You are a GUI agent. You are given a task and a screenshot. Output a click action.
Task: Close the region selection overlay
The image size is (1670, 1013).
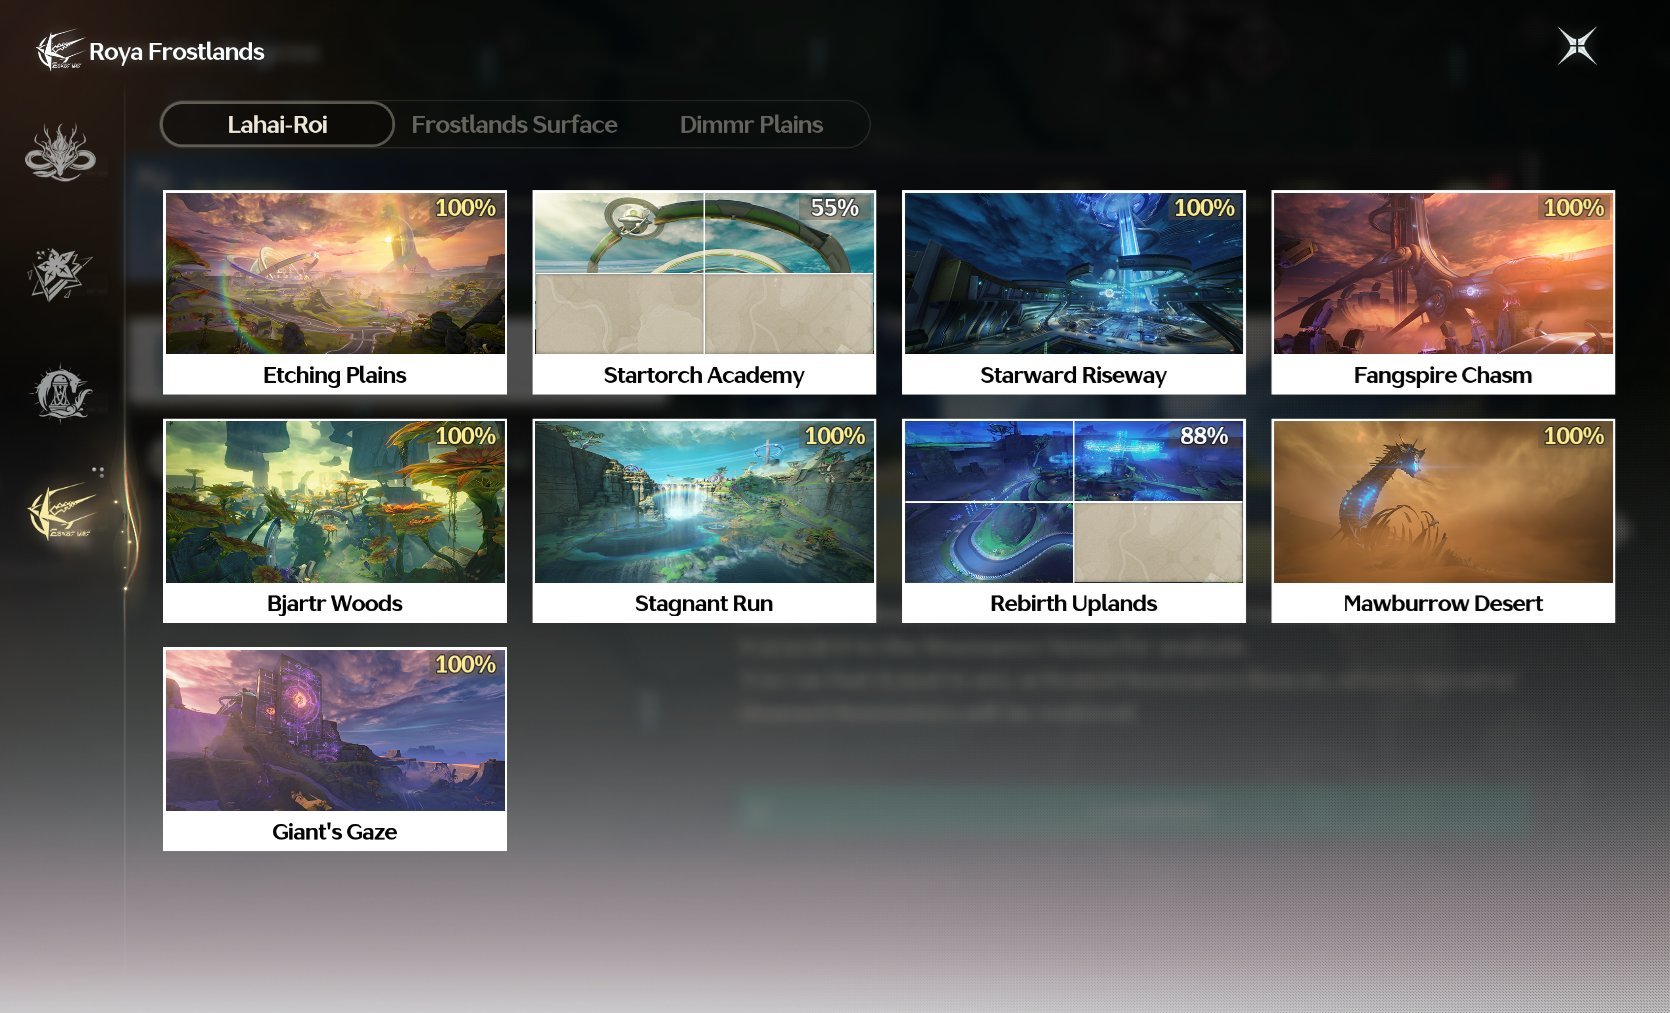1577,46
